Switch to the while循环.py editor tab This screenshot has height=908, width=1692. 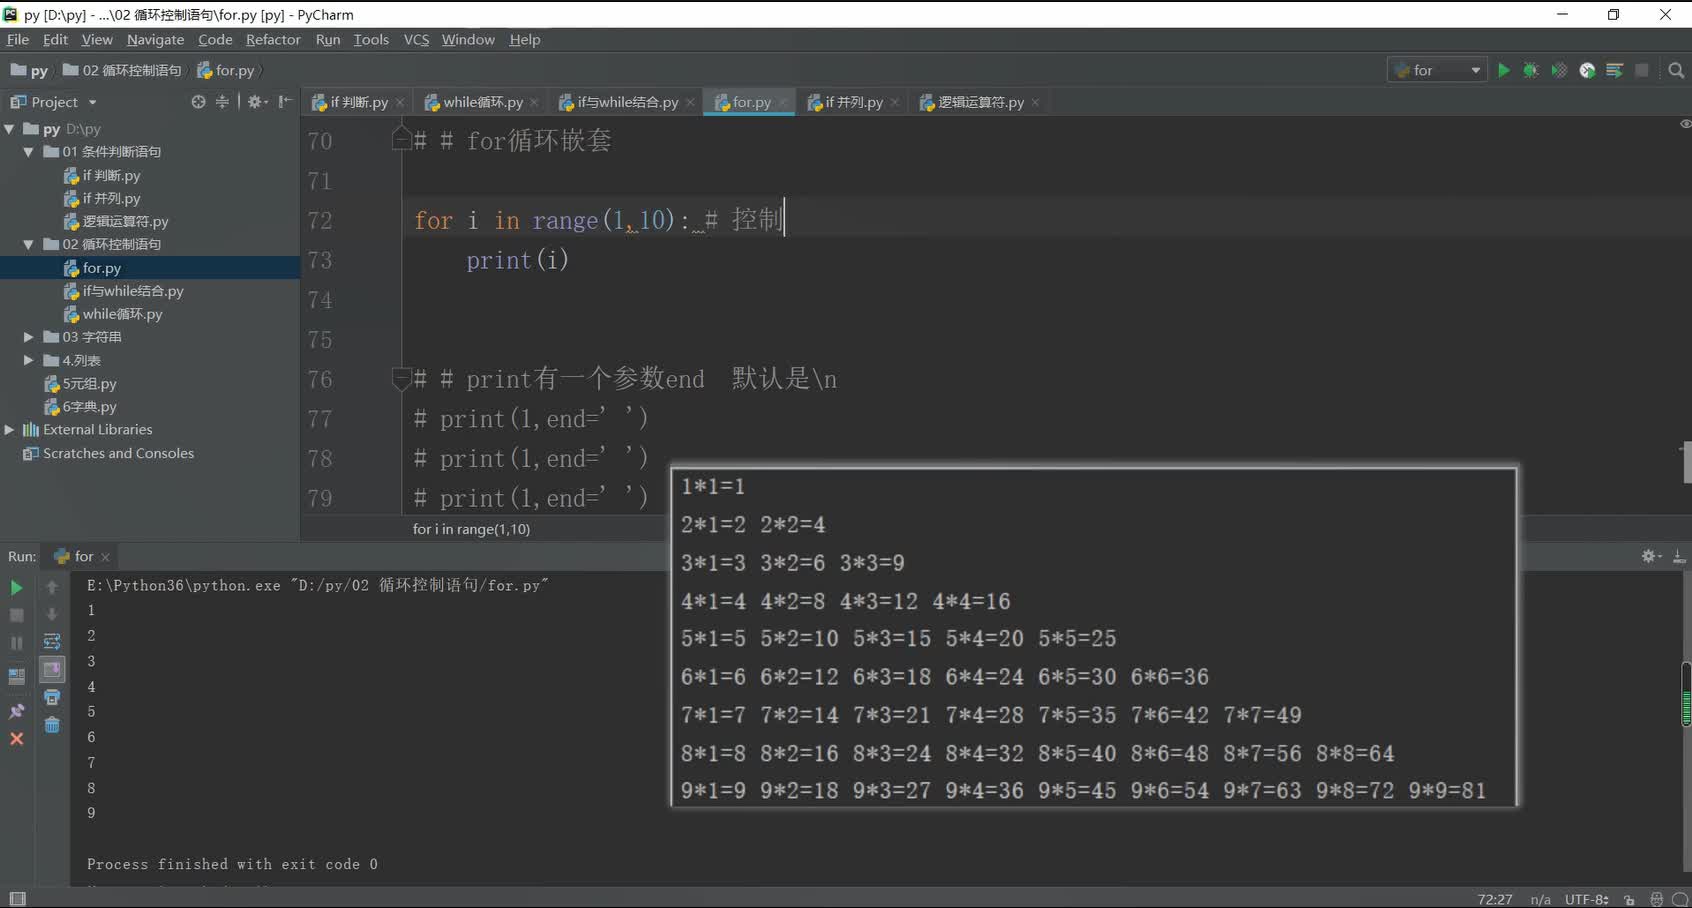pyautogui.click(x=483, y=102)
